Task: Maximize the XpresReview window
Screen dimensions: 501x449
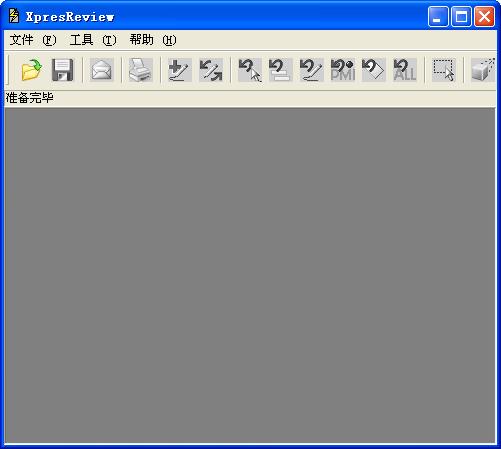Action: click(x=461, y=16)
